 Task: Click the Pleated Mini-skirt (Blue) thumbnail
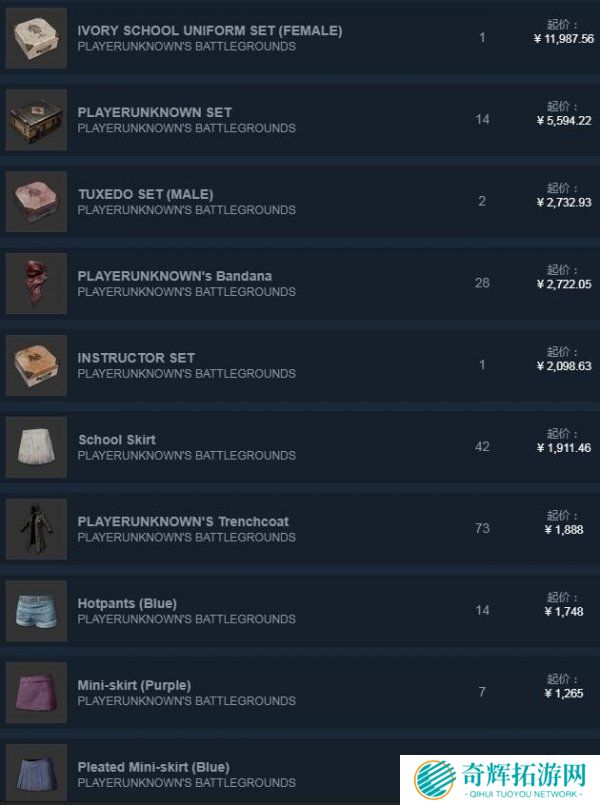pos(36,774)
